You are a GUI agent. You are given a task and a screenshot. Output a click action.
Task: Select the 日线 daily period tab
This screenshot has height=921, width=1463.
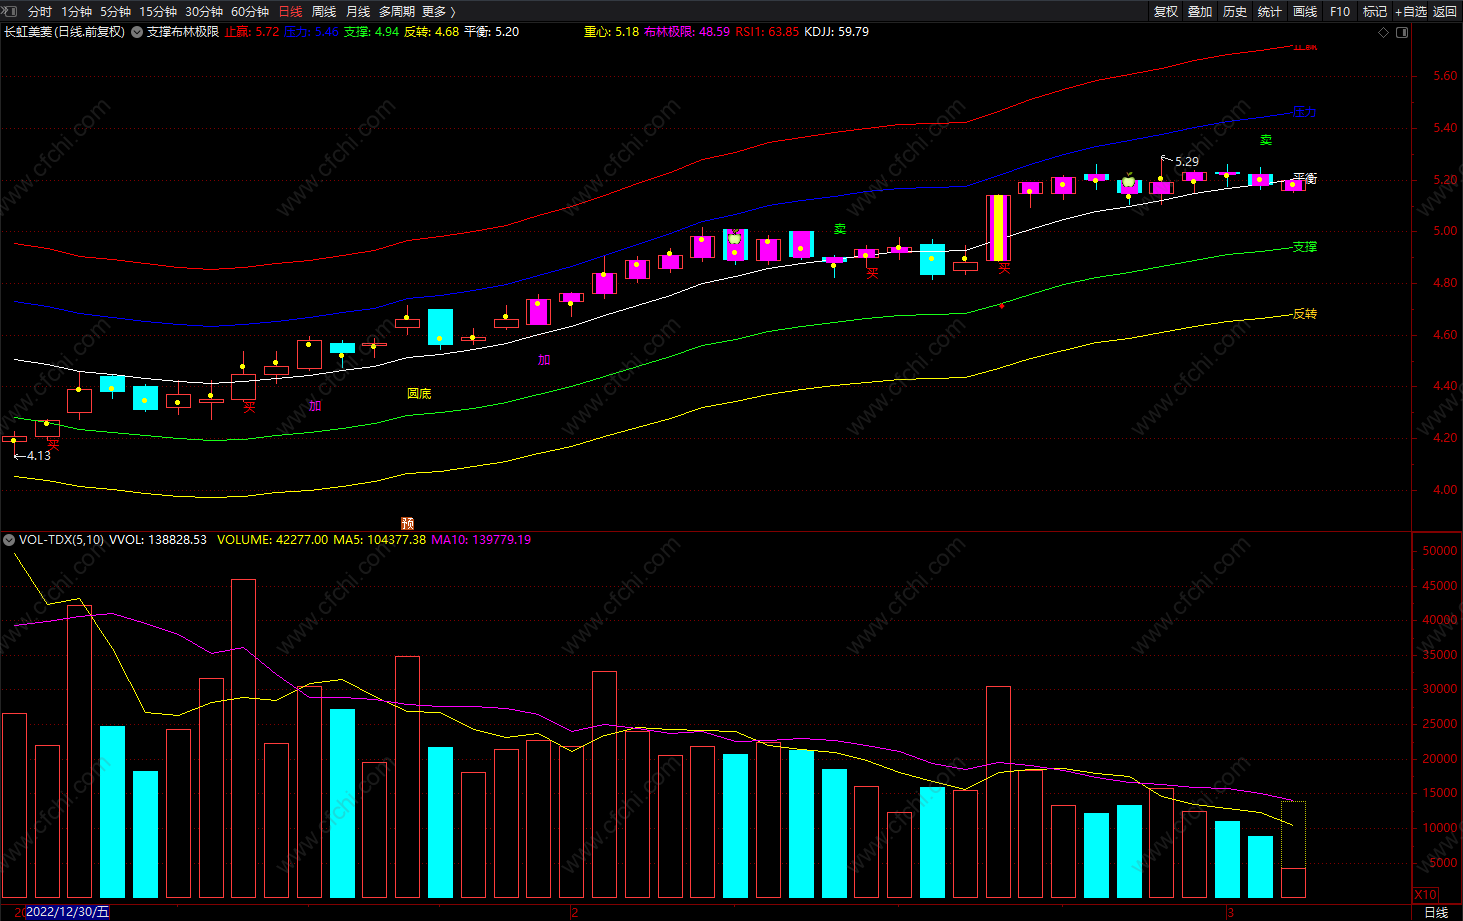[x=290, y=11]
